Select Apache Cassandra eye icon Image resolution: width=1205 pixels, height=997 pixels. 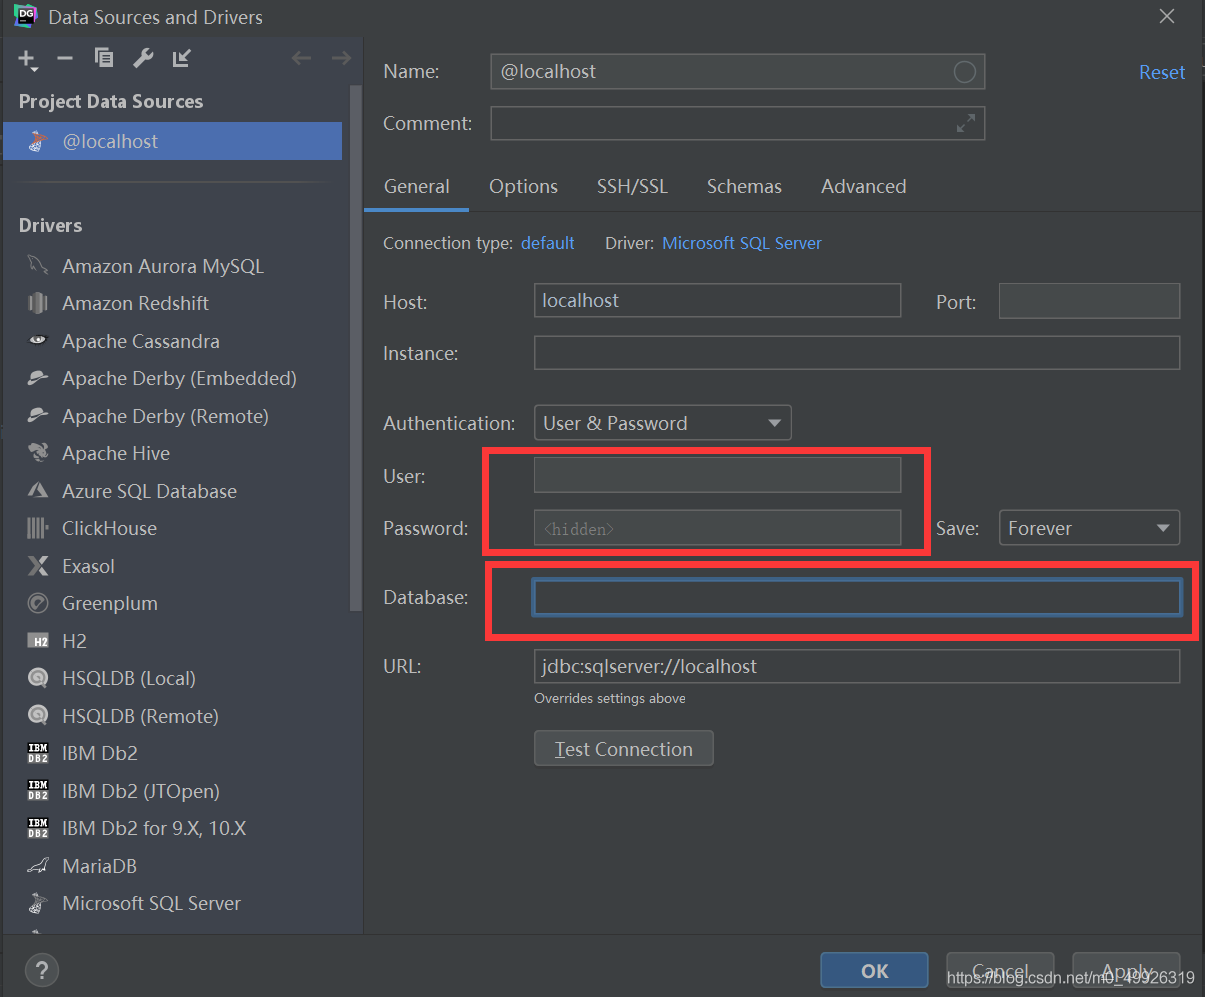(38, 341)
